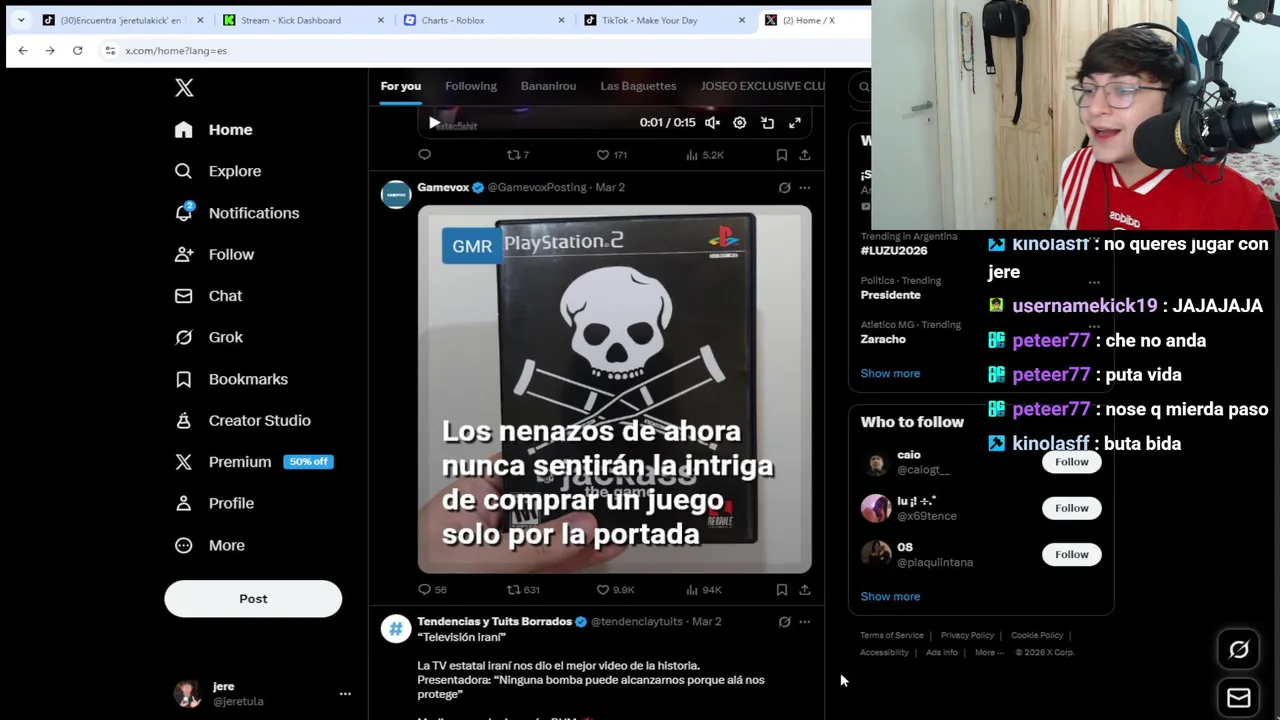Open the jere account options menu
Screen dimensions: 1280x720
345,693
